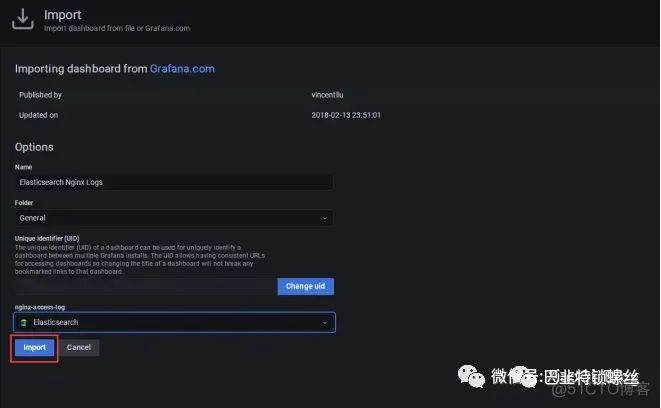Expand the Elasticsearch dropdown chevron
Screen dimensions: 661x408
[324, 322]
